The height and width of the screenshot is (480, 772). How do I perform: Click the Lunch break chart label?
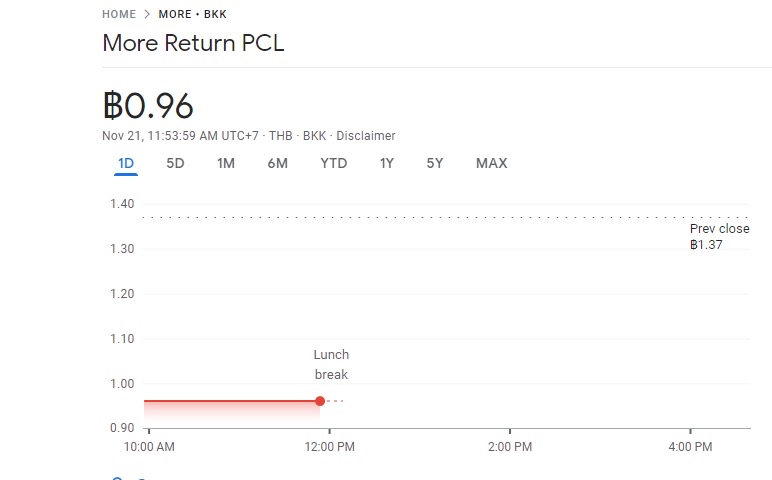(x=331, y=365)
